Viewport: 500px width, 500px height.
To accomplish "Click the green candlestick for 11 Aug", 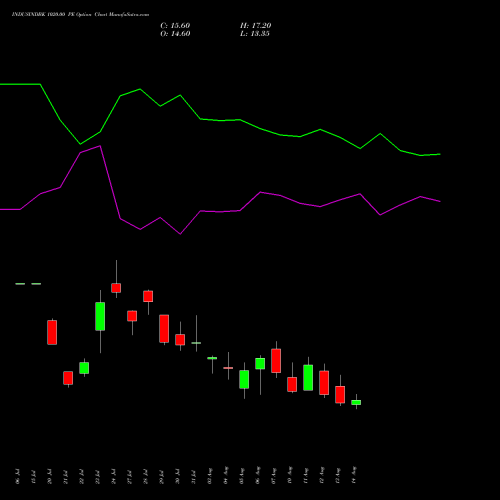I will point(308,377).
